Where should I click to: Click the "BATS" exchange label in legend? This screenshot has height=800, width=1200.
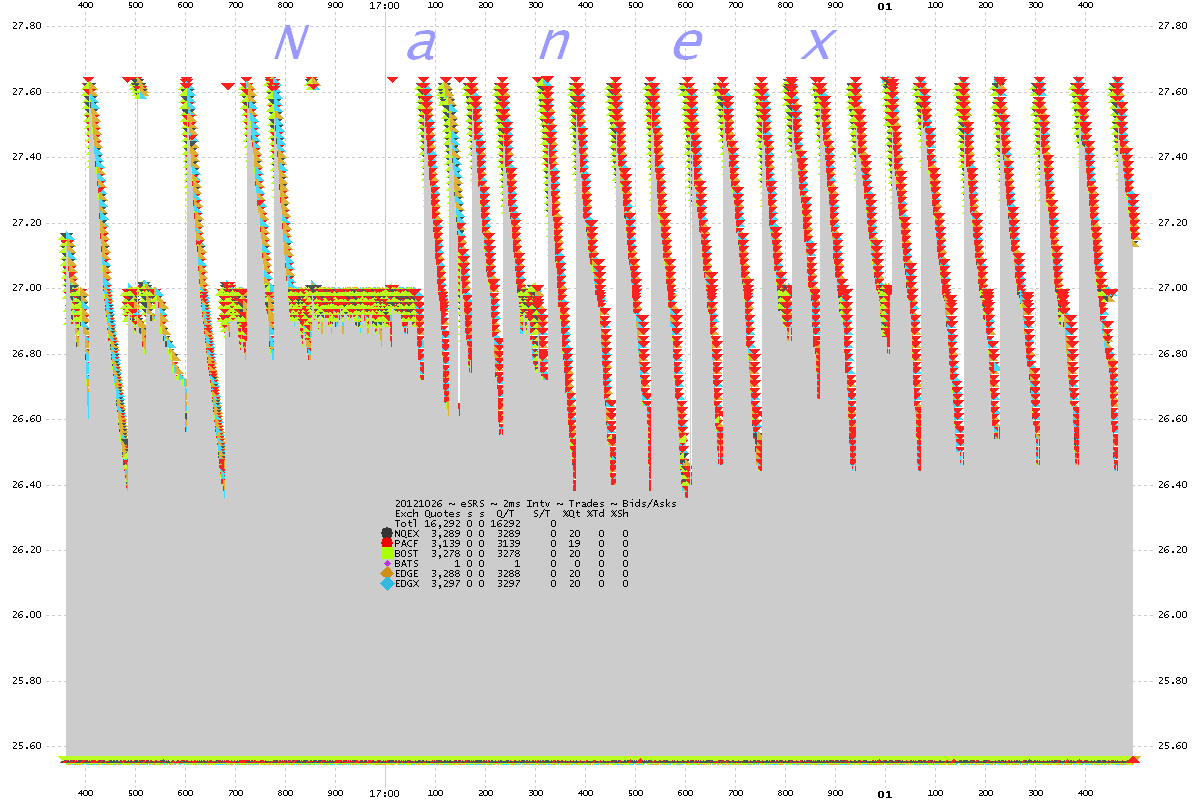406,563
